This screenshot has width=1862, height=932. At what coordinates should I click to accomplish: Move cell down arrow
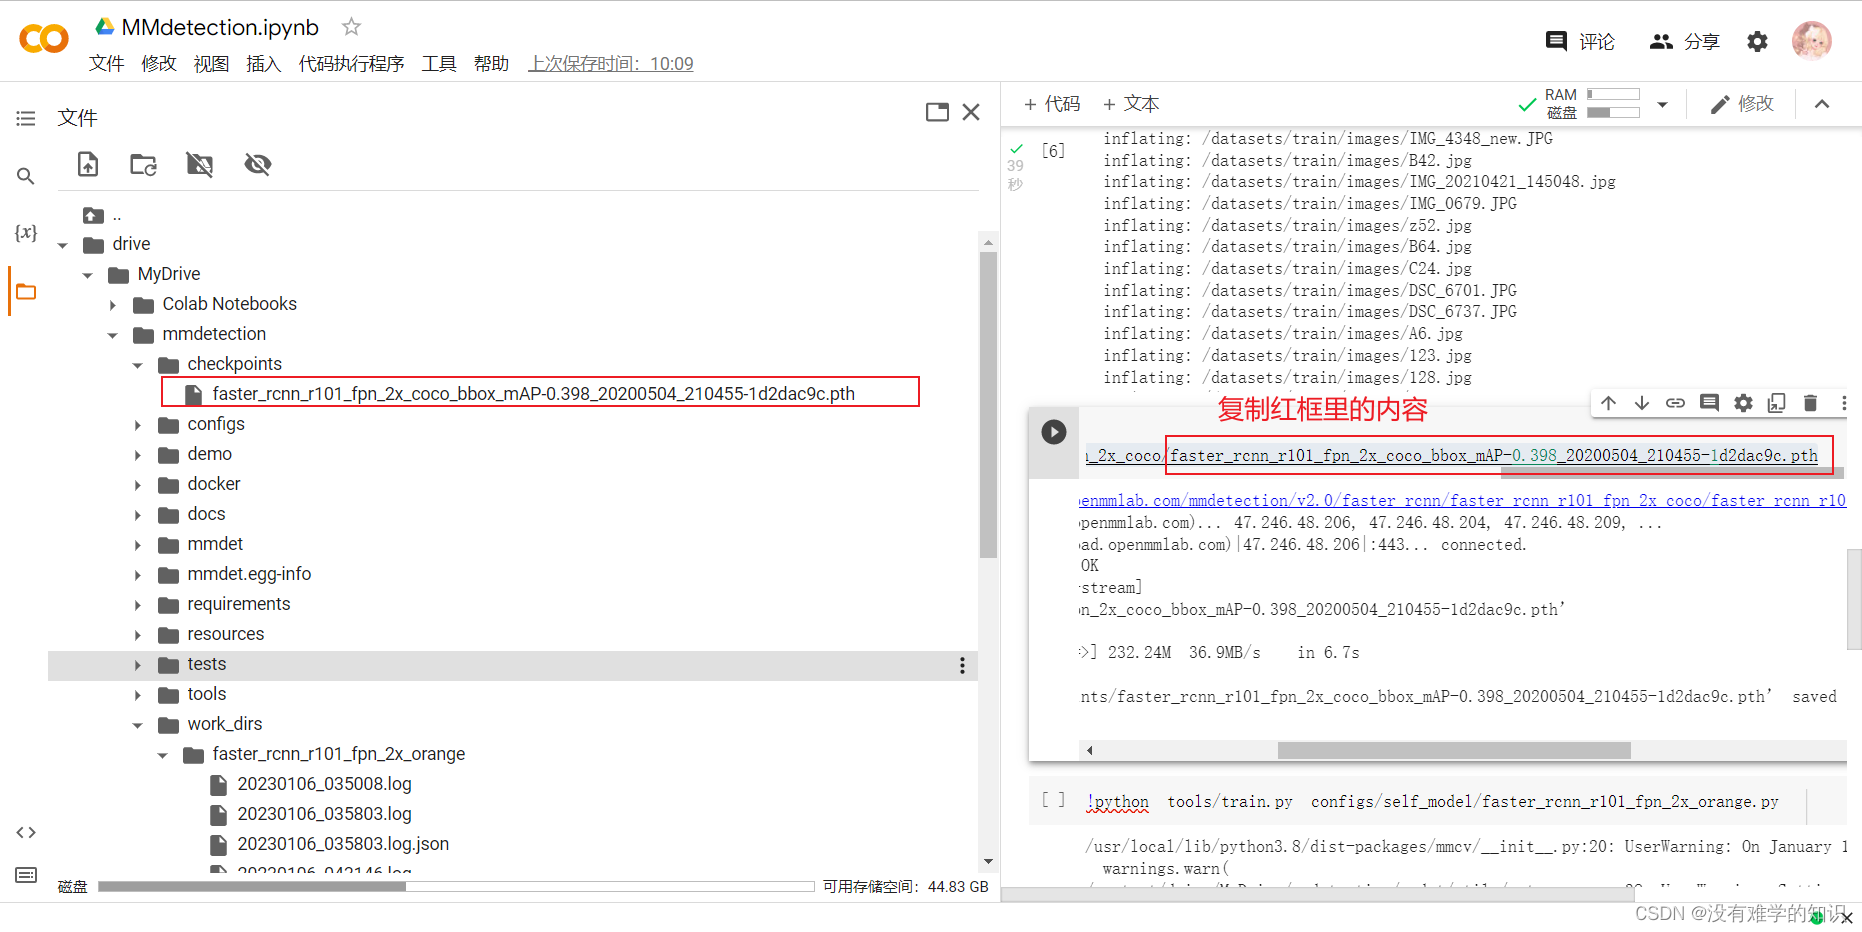1642,403
